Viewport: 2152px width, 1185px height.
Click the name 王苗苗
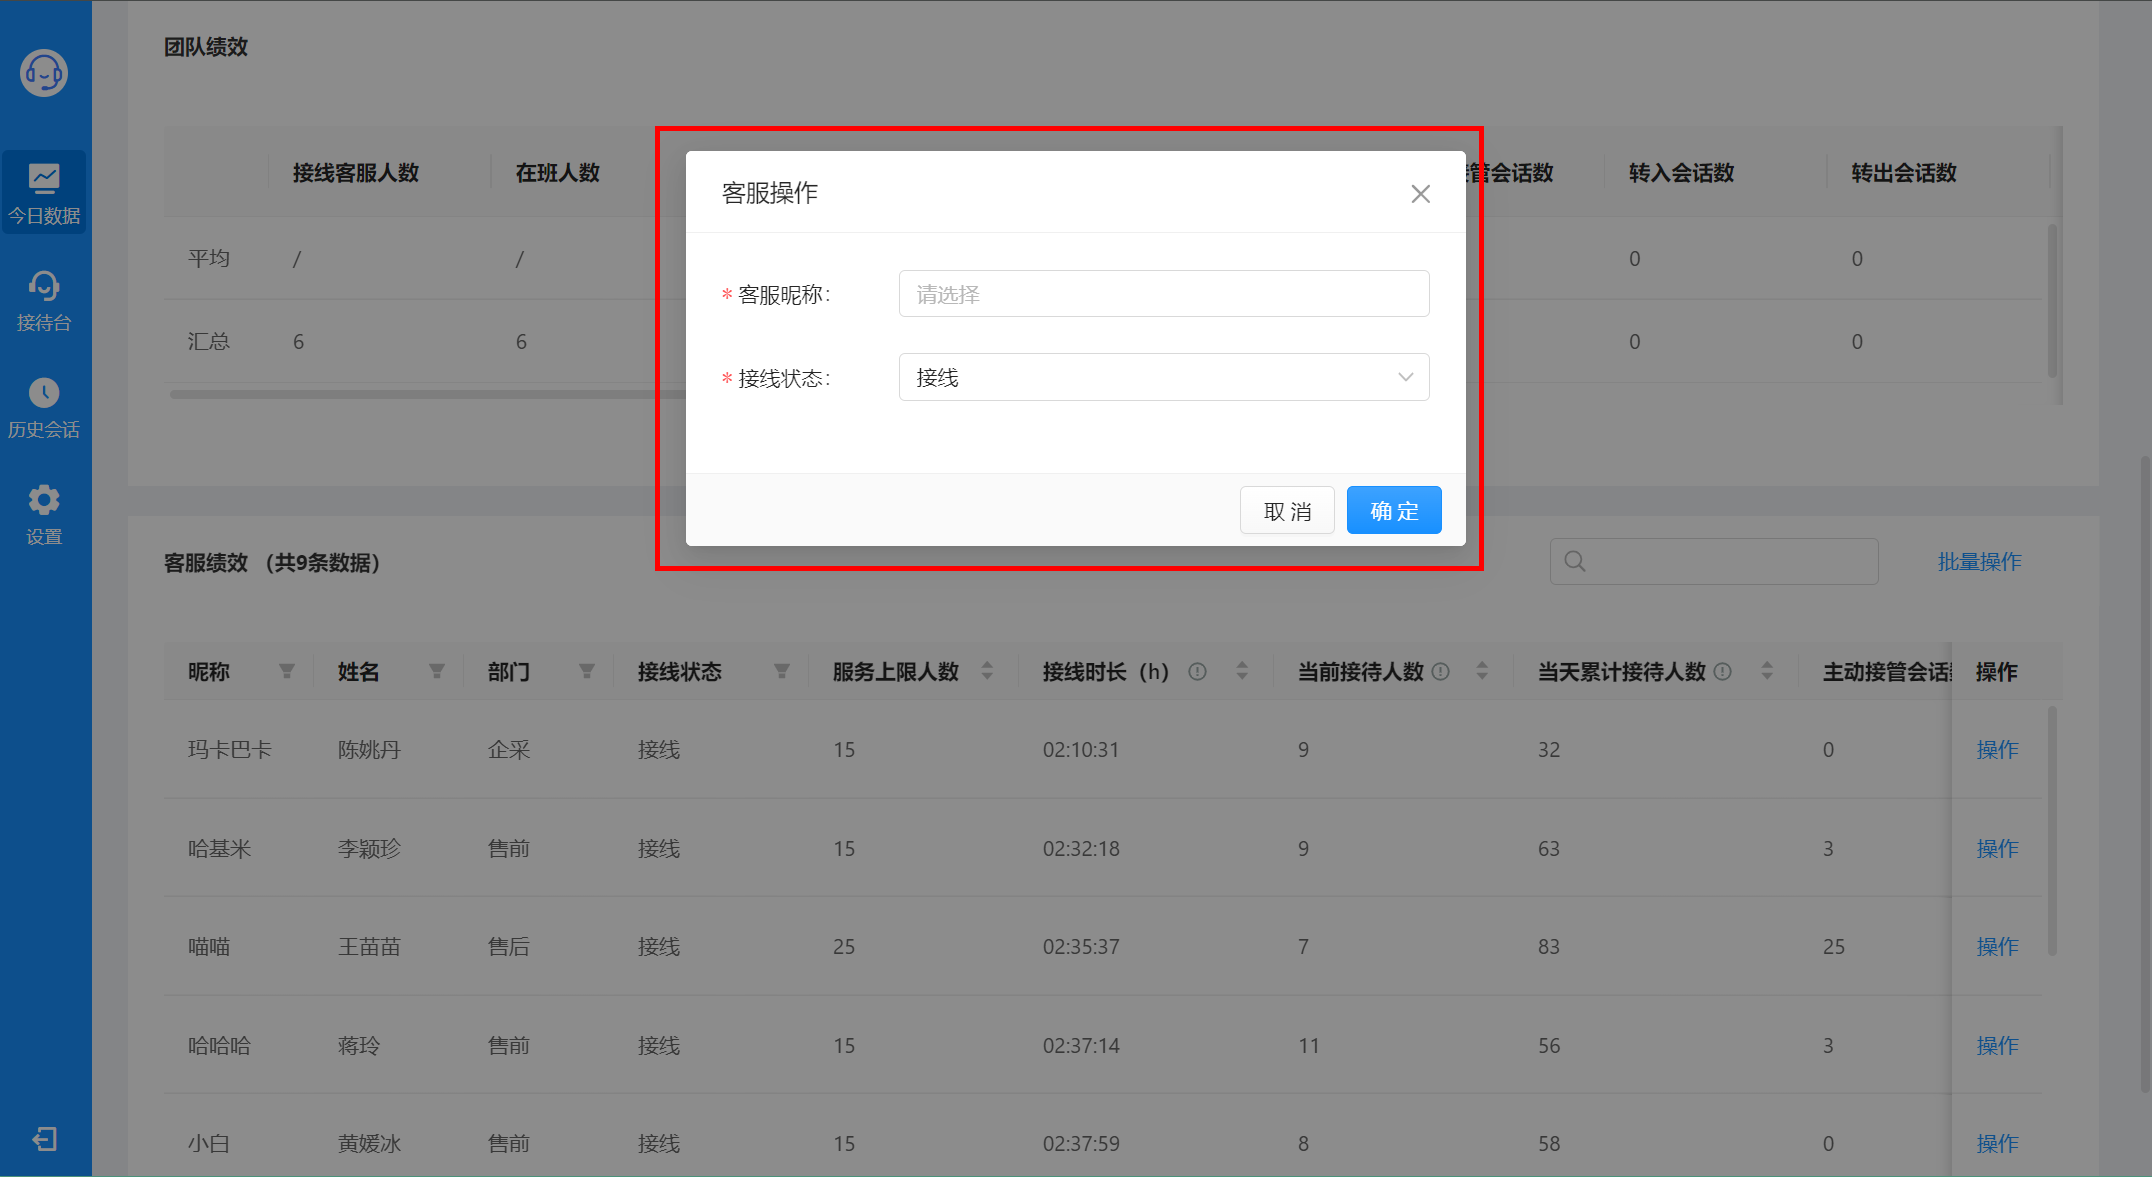[x=369, y=947]
